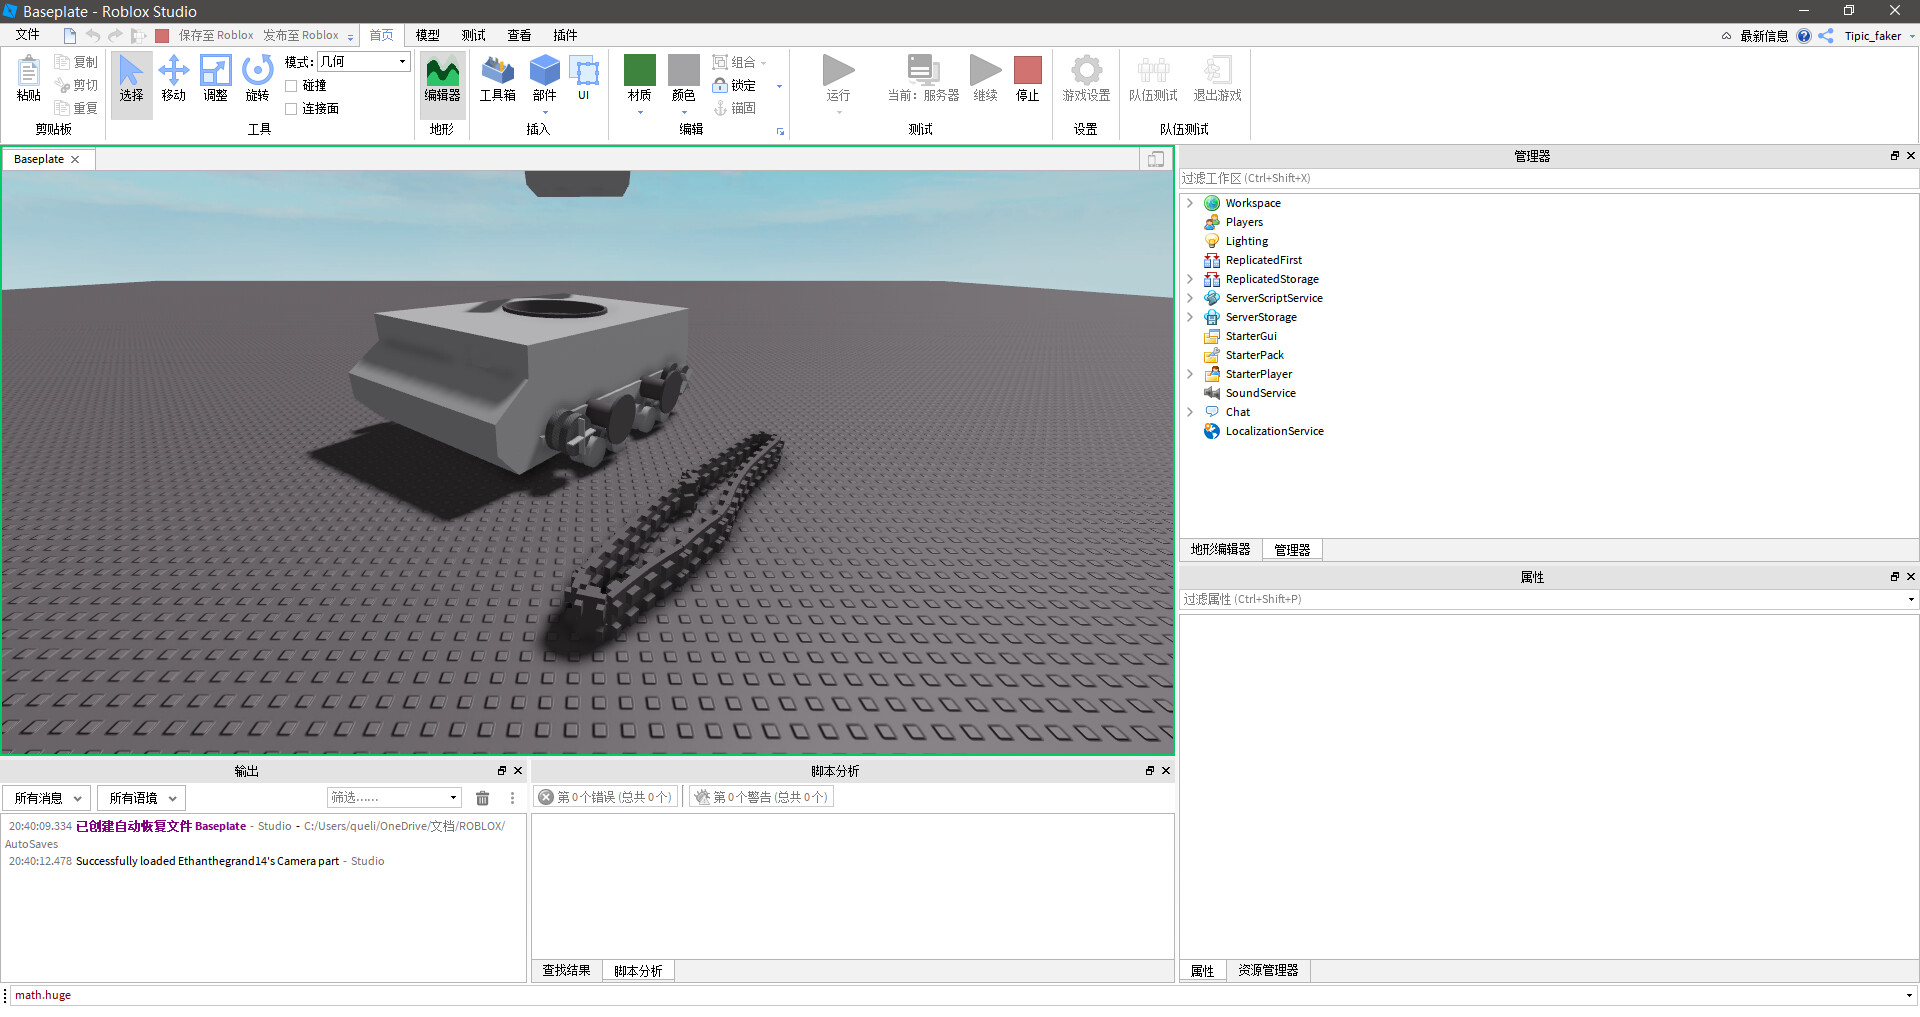The height and width of the screenshot is (1017, 1920).
Task: Toggle the 碰撞 (Collisions) checkbox
Action: [291, 86]
